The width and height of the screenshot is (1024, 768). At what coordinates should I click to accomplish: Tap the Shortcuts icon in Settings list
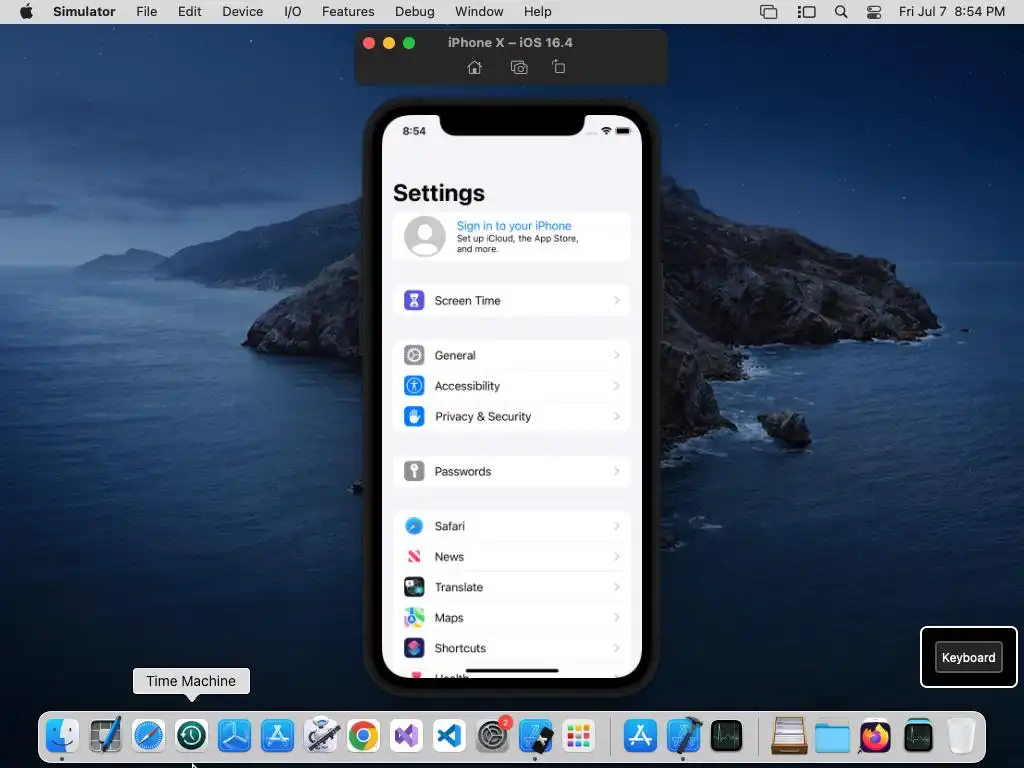coord(414,648)
